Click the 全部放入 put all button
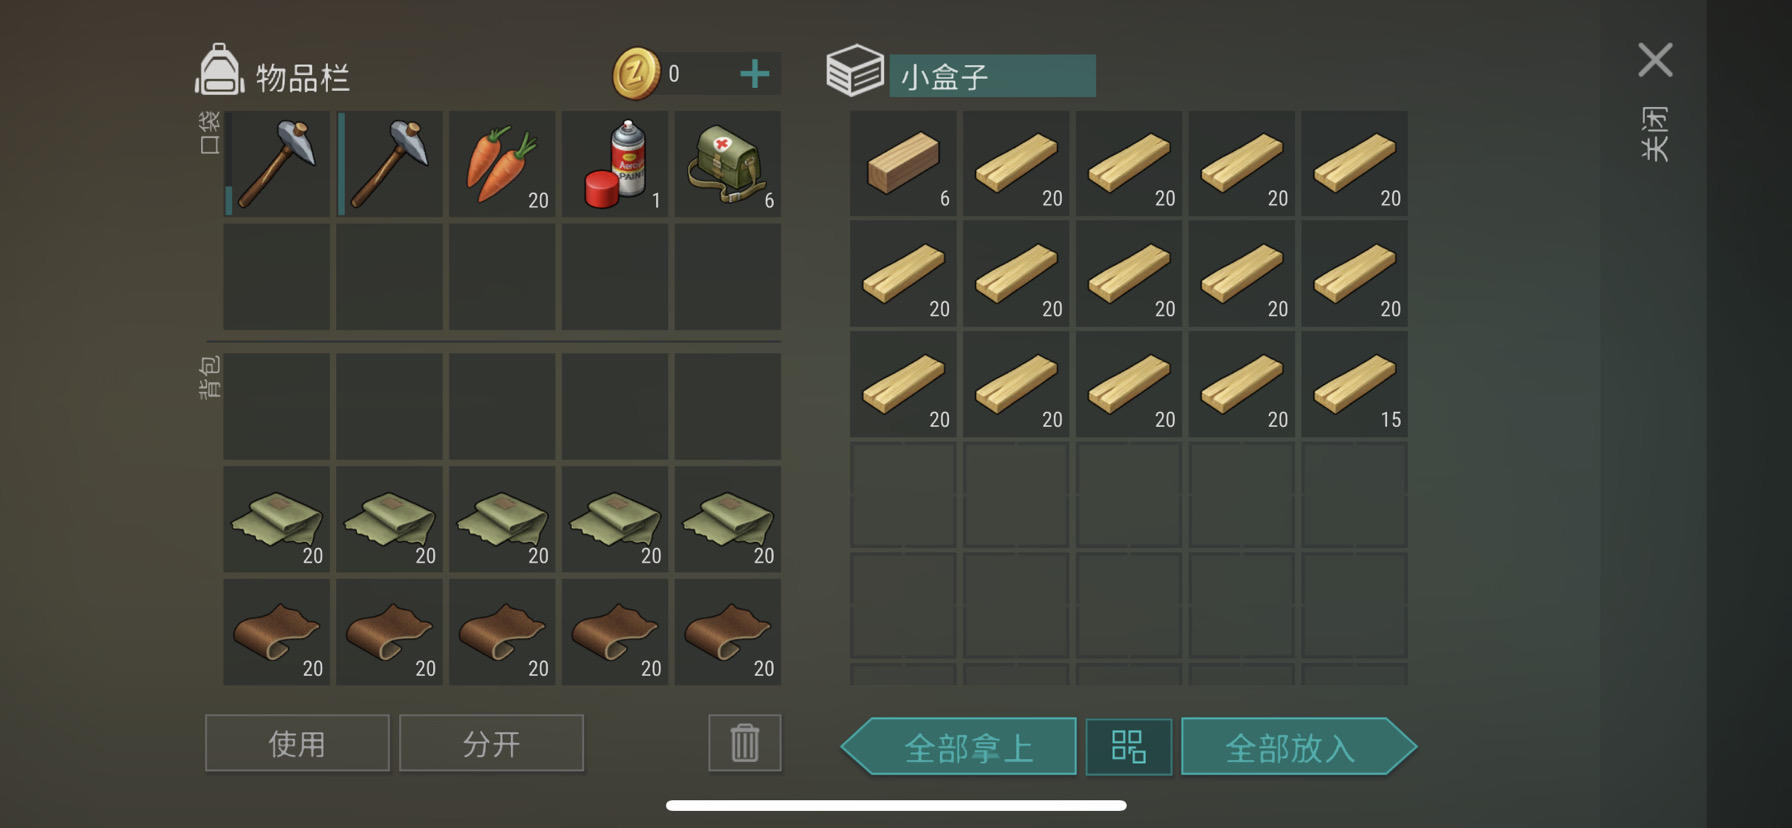 click(x=1299, y=747)
